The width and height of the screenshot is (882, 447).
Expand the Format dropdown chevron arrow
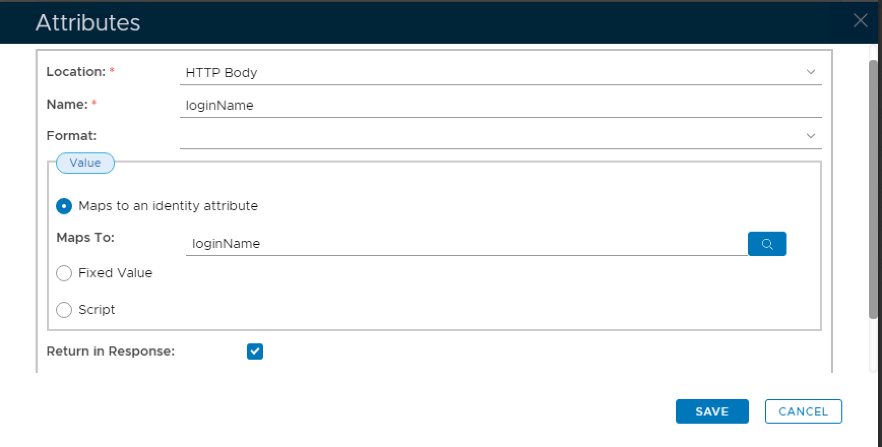click(x=810, y=135)
